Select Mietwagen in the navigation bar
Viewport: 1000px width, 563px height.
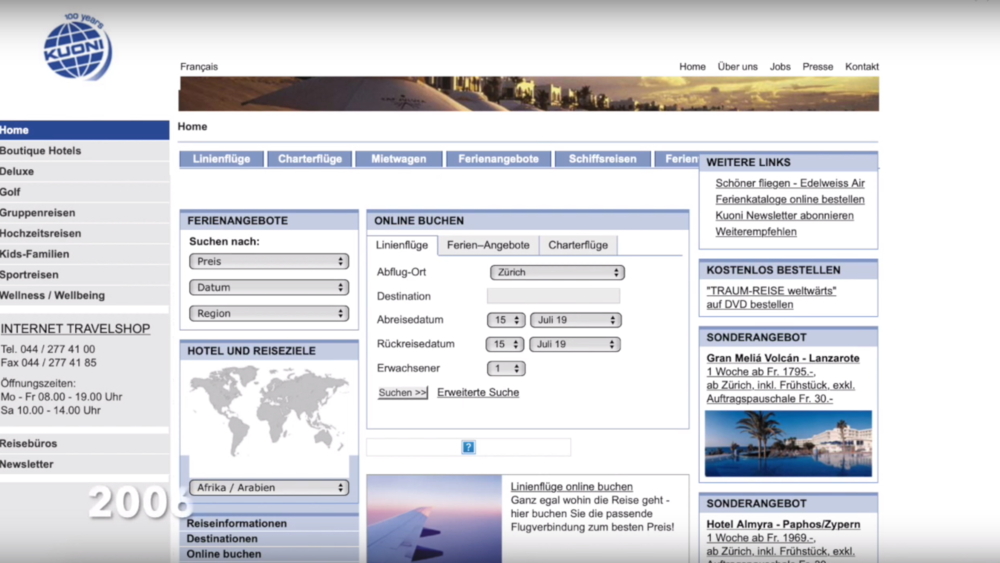398,159
